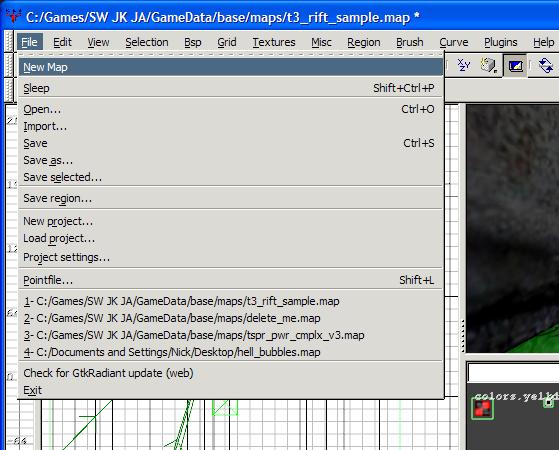The width and height of the screenshot is (559, 450).
Task: Open the Grid menu
Action: coord(227,42)
